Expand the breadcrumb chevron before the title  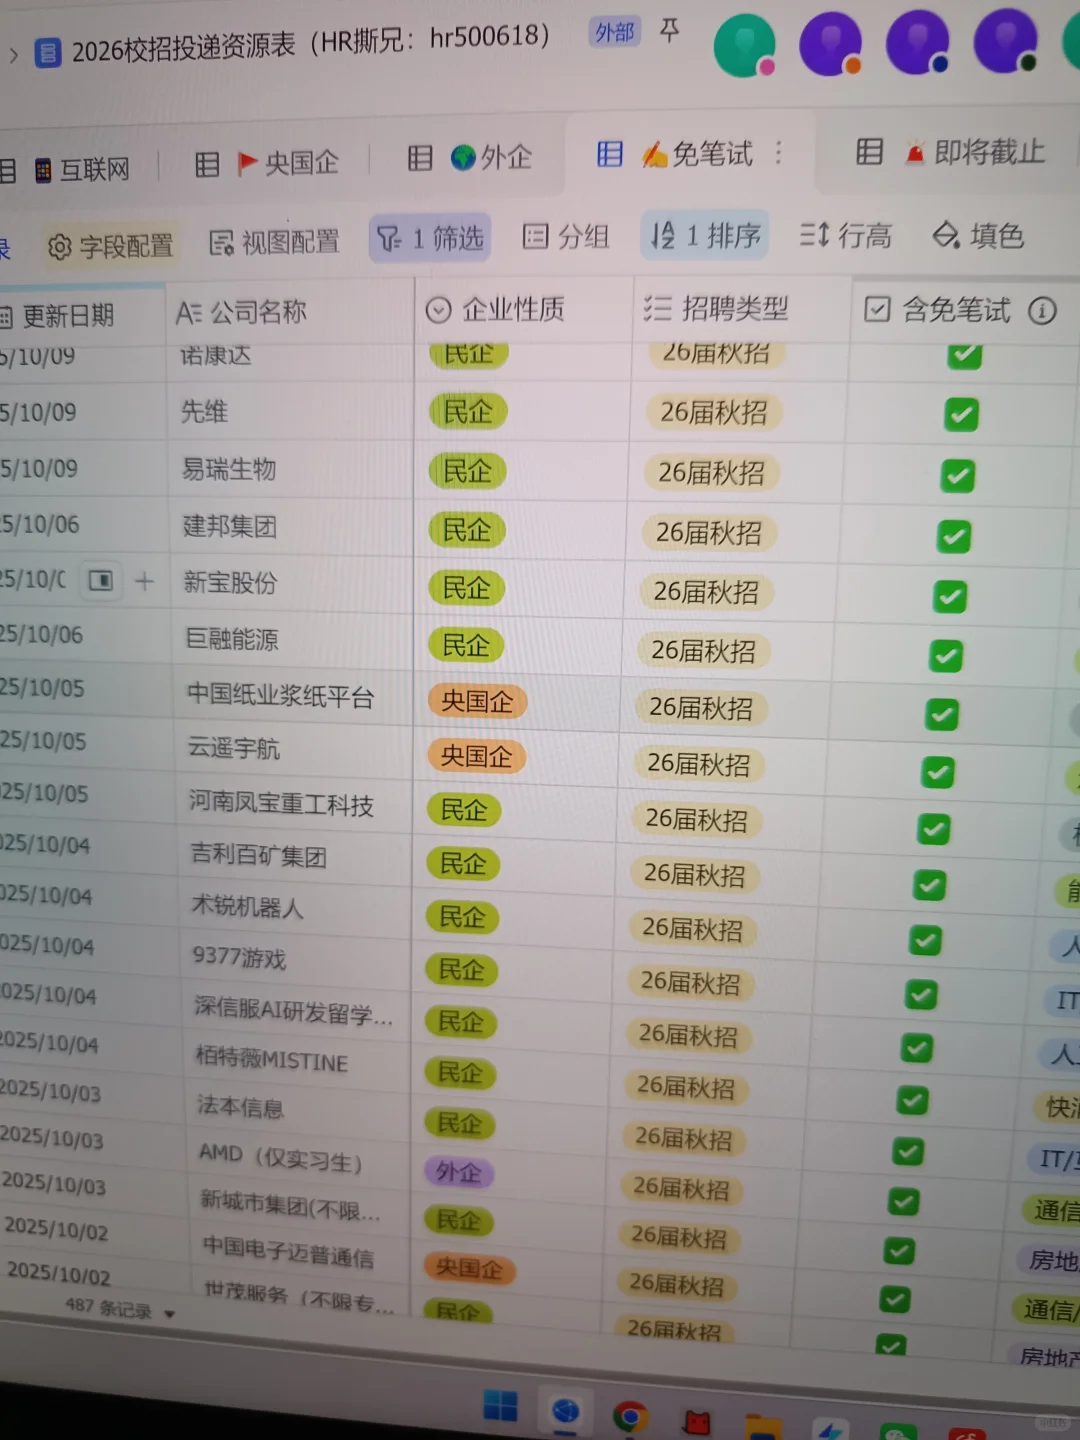(x=13, y=54)
